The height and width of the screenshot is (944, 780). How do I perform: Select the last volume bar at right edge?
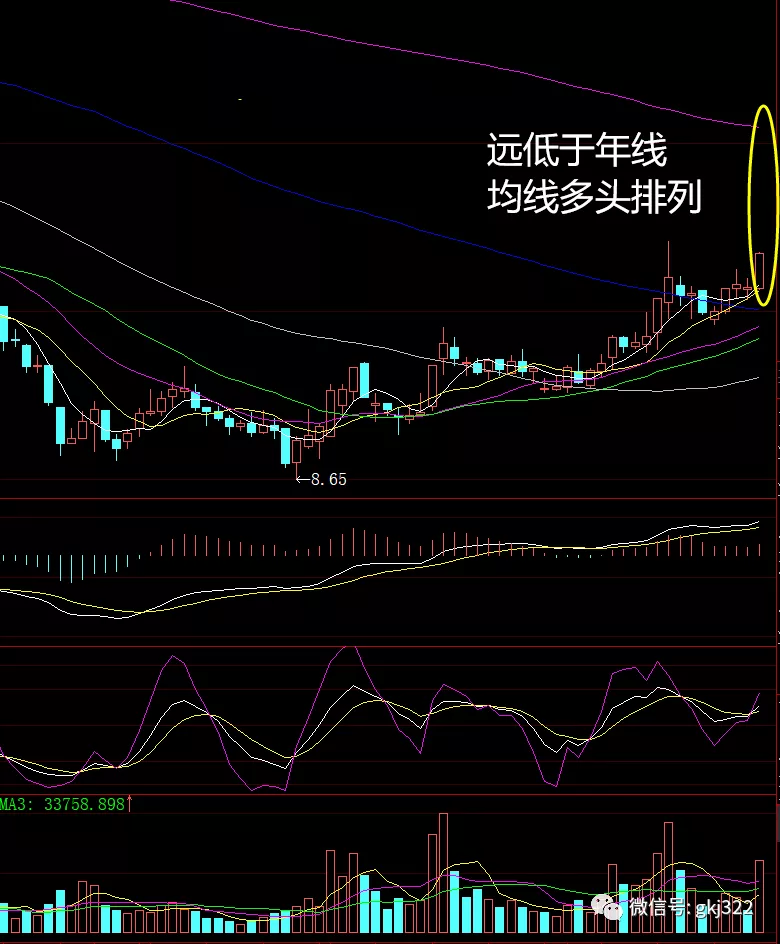click(x=760, y=895)
